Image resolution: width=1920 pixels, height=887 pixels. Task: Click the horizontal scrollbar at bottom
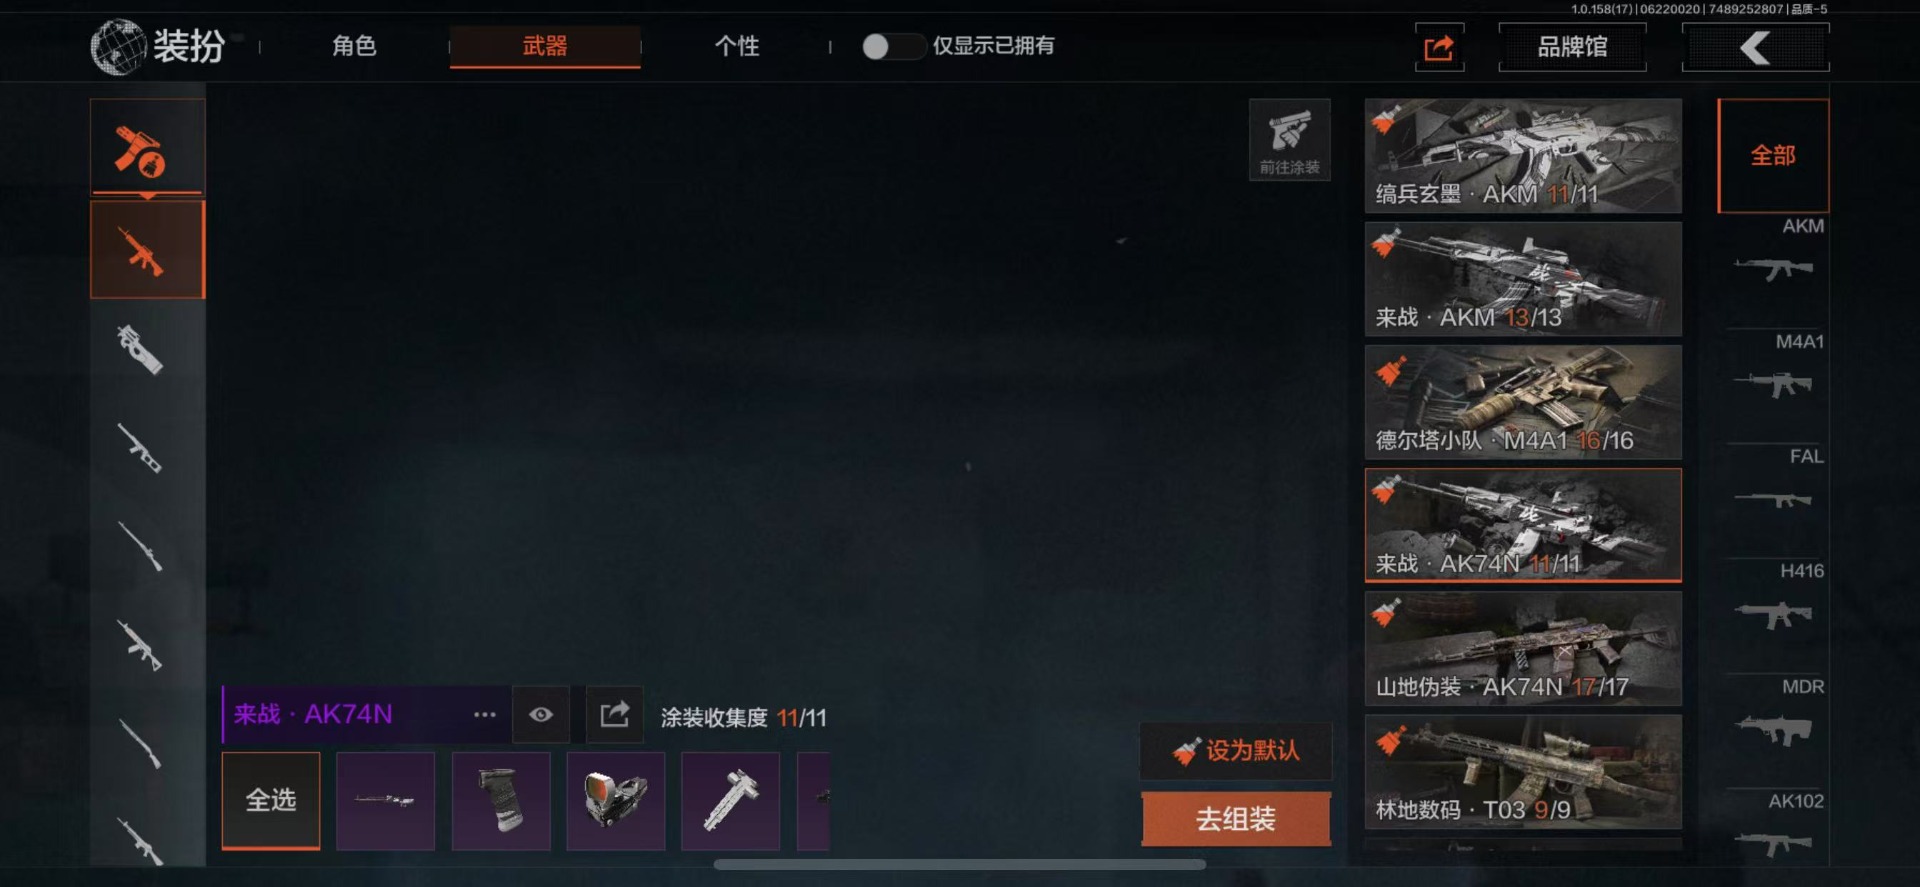click(x=959, y=864)
